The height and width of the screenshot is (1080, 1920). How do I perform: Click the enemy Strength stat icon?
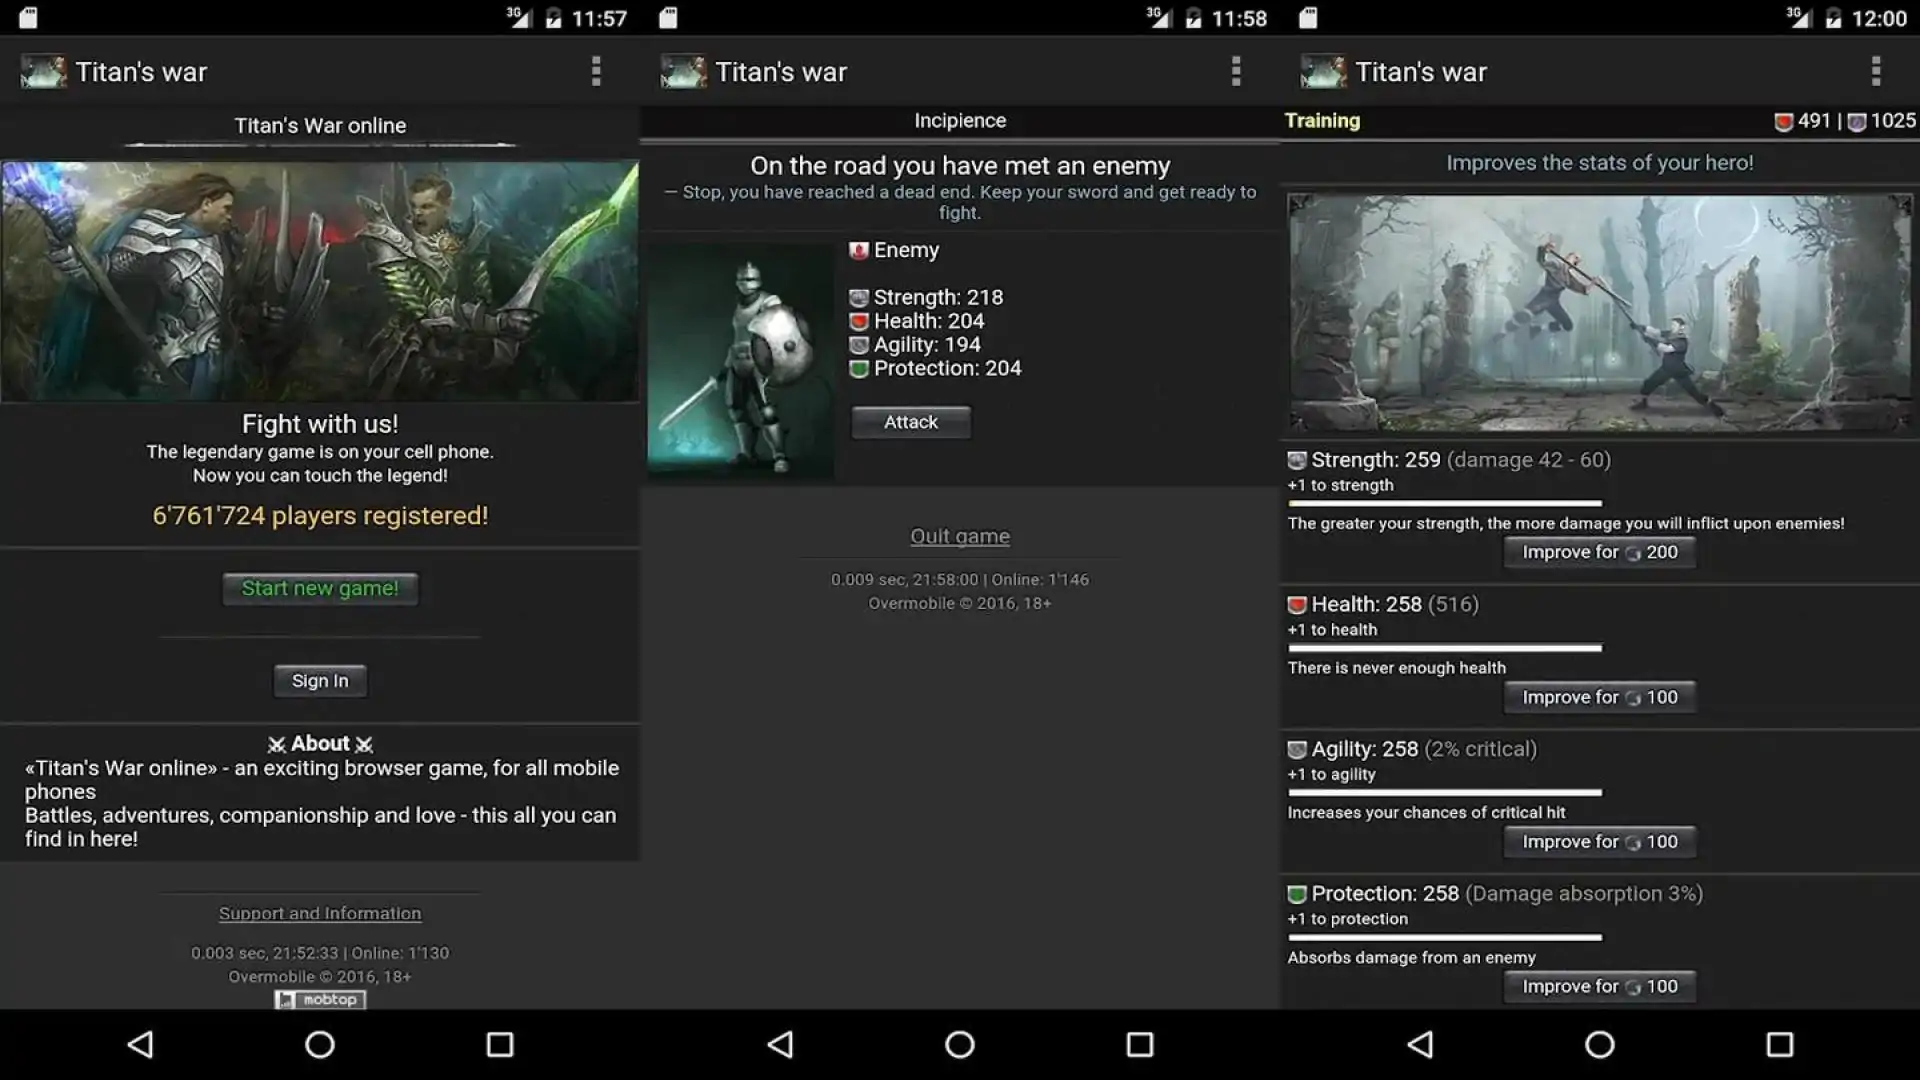(858, 298)
